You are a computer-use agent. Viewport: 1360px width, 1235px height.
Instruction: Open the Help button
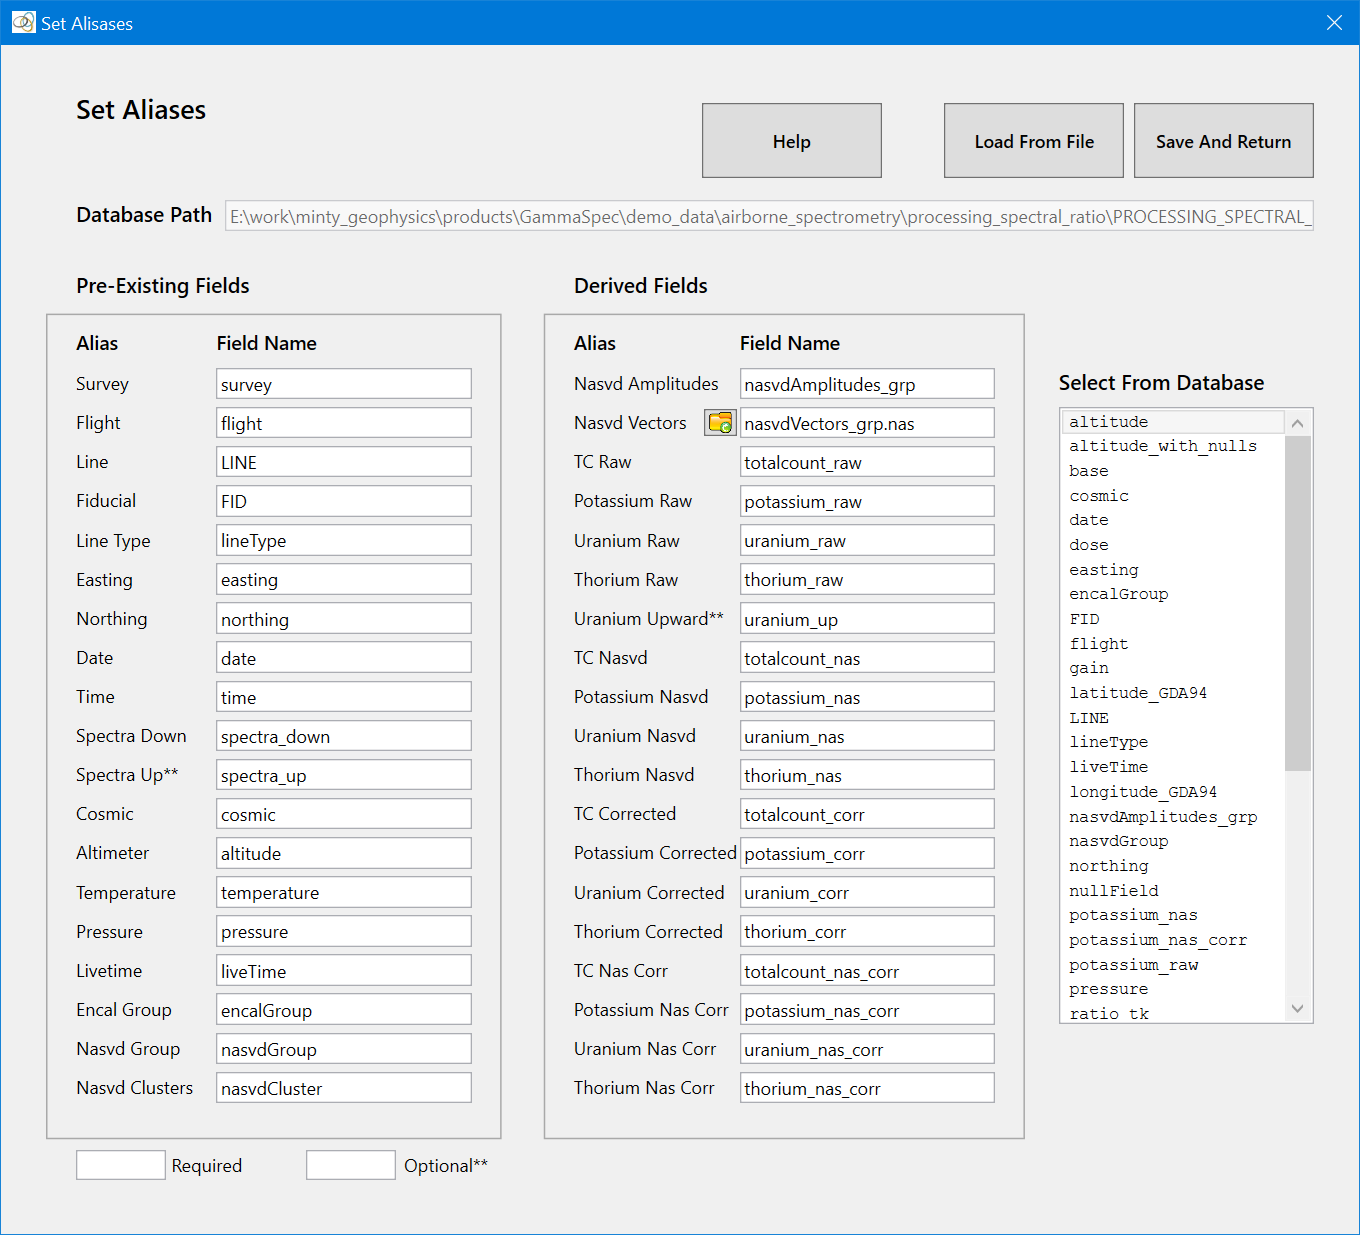pos(791,141)
